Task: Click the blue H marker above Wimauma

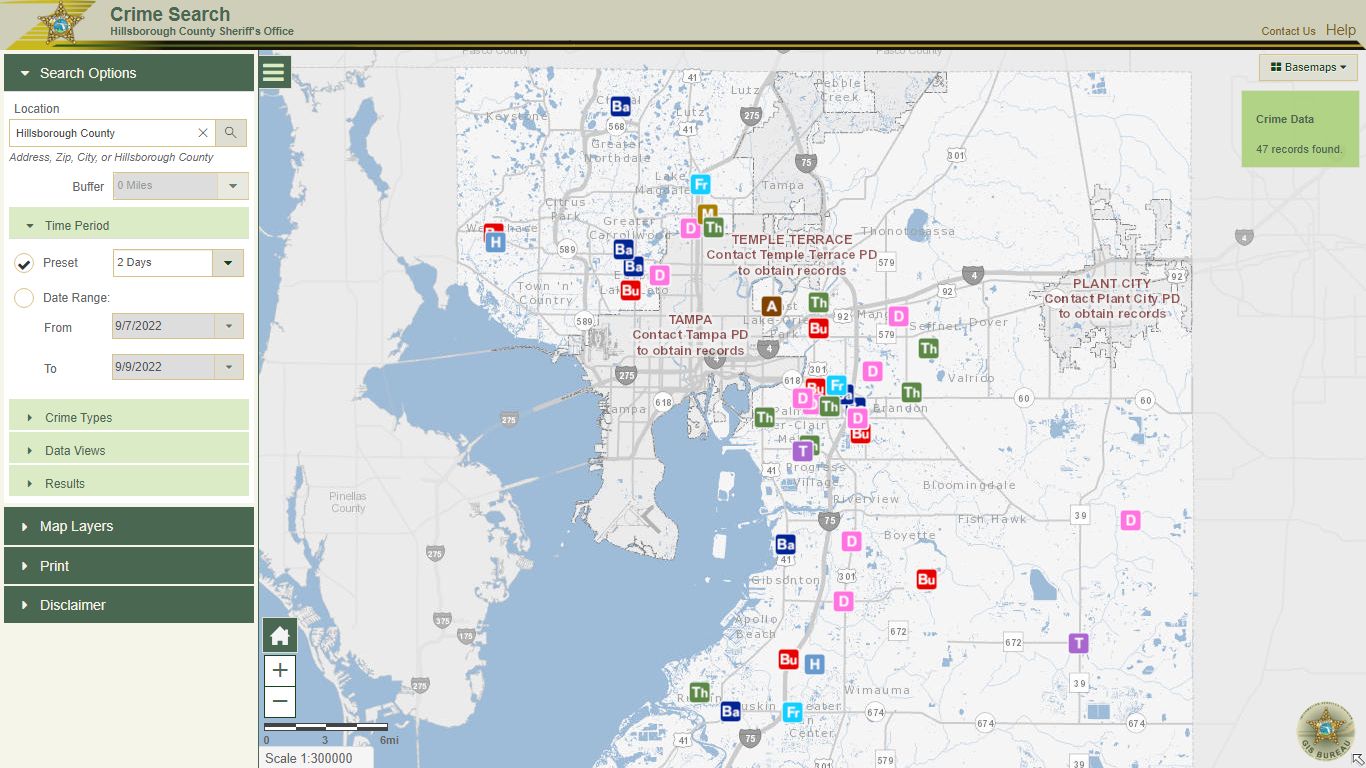Action: tap(814, 664)
